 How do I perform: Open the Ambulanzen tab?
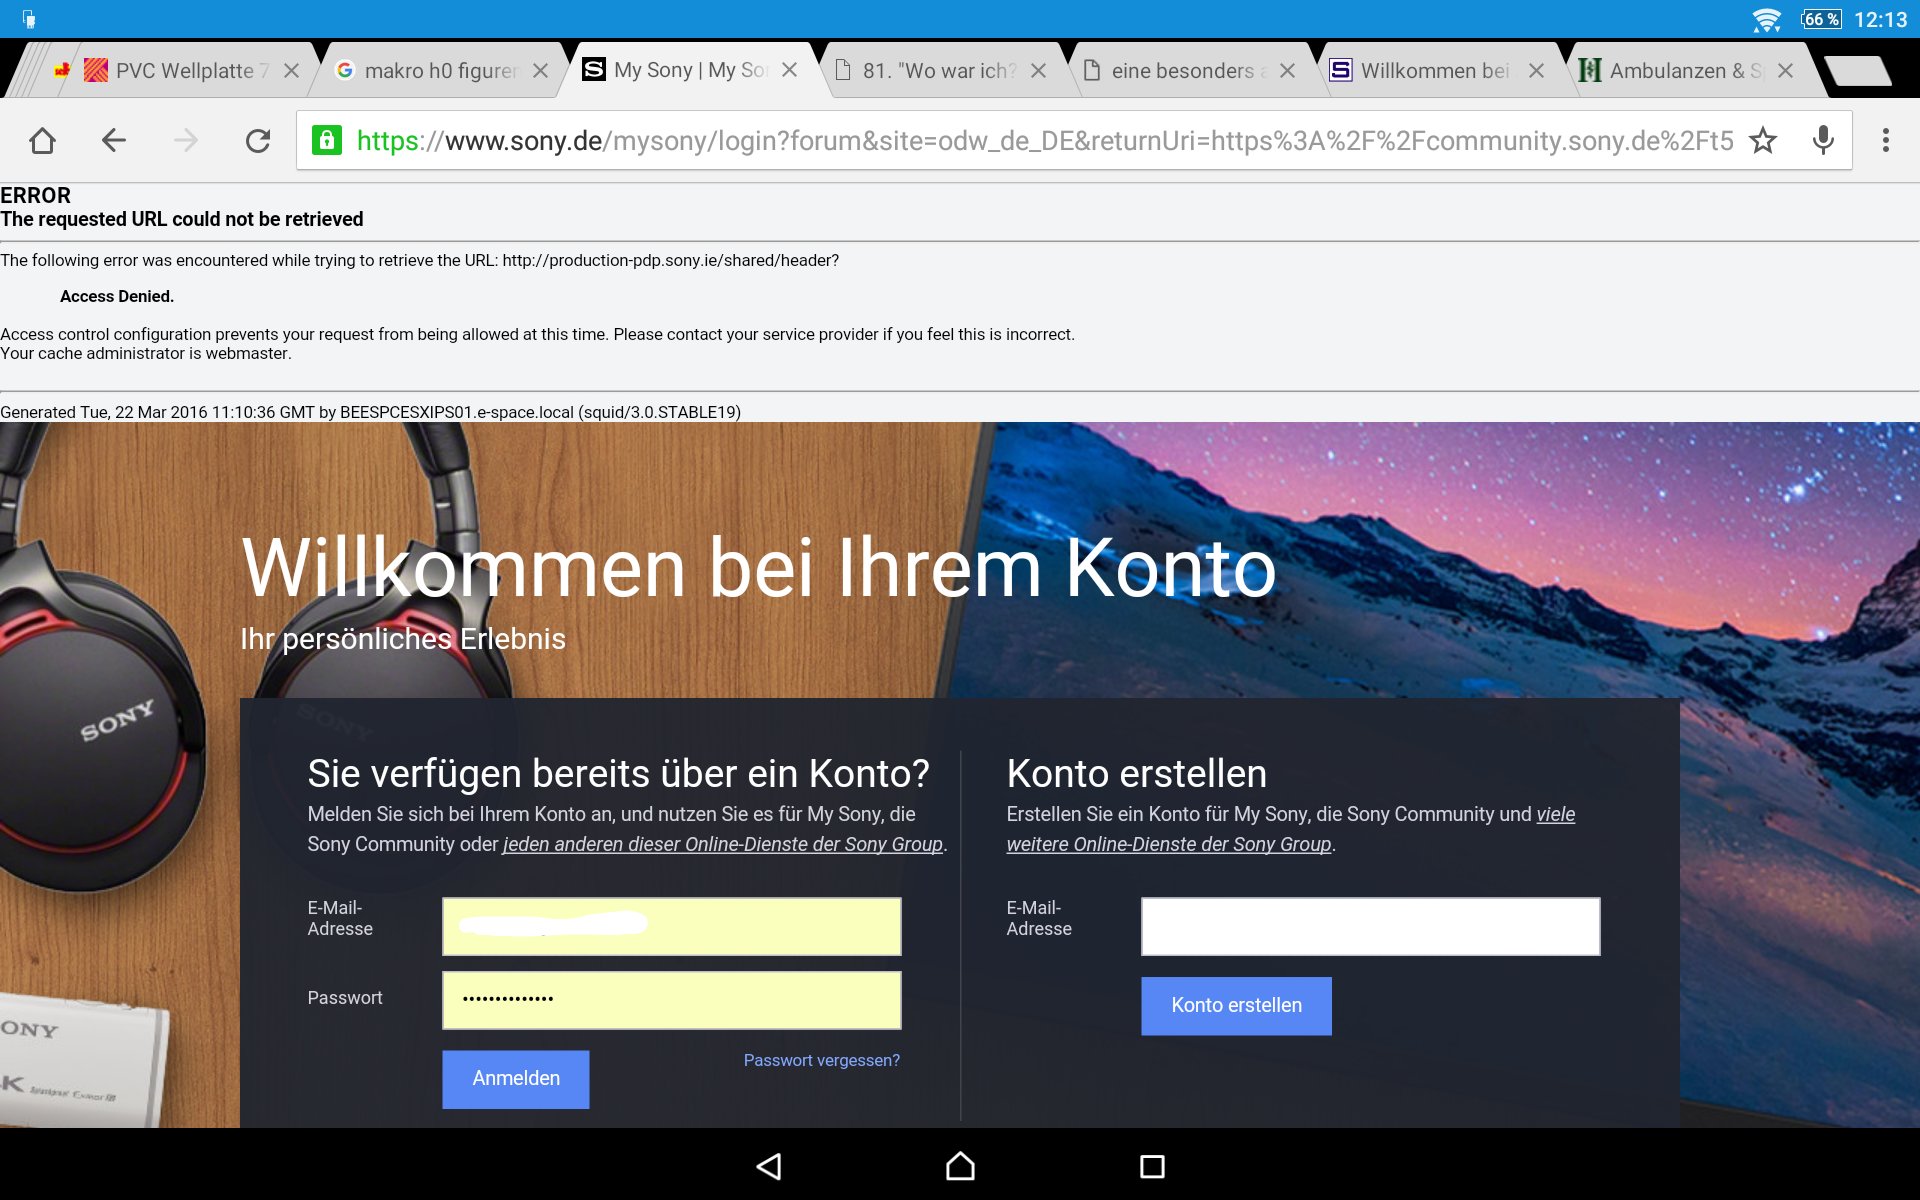[1680, 71]
